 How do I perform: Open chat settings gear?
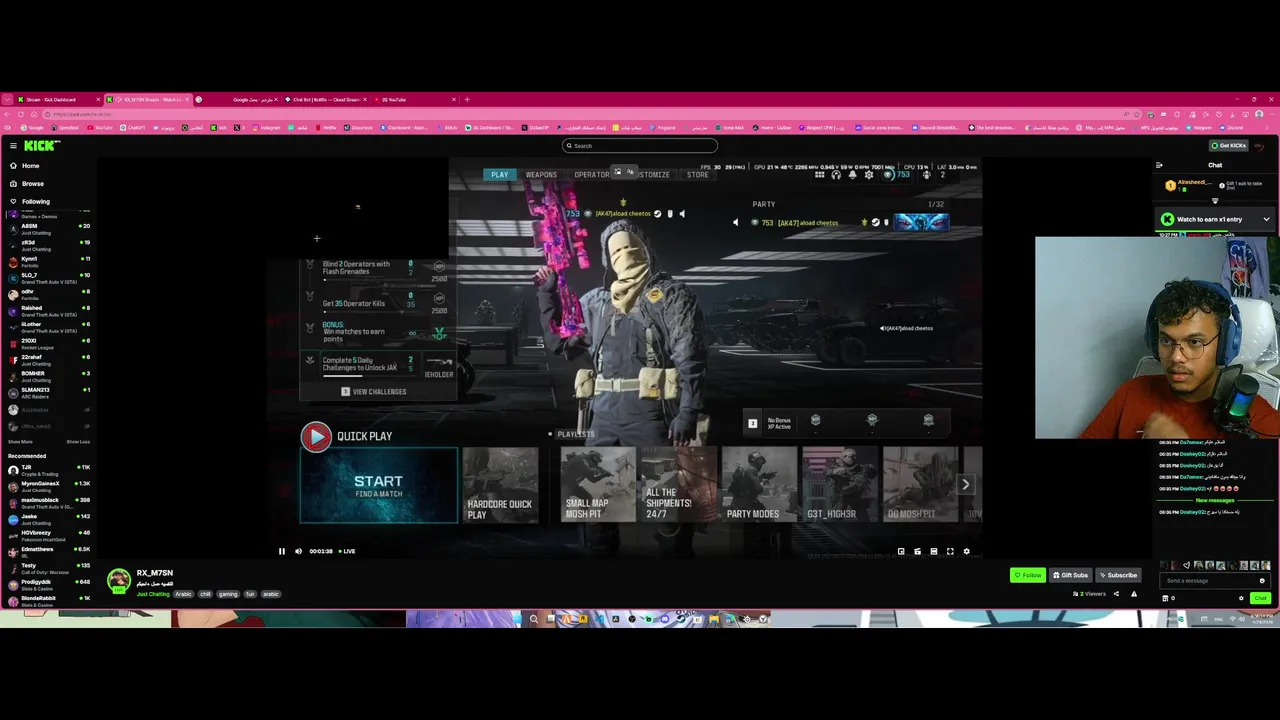(x=1241, y=598)
